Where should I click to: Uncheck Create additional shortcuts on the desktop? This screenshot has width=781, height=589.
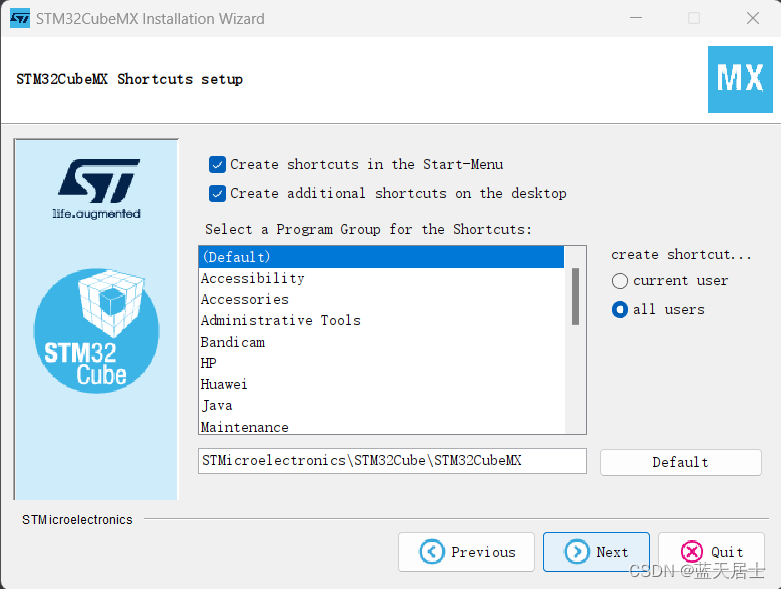click(x=217, y=193)
